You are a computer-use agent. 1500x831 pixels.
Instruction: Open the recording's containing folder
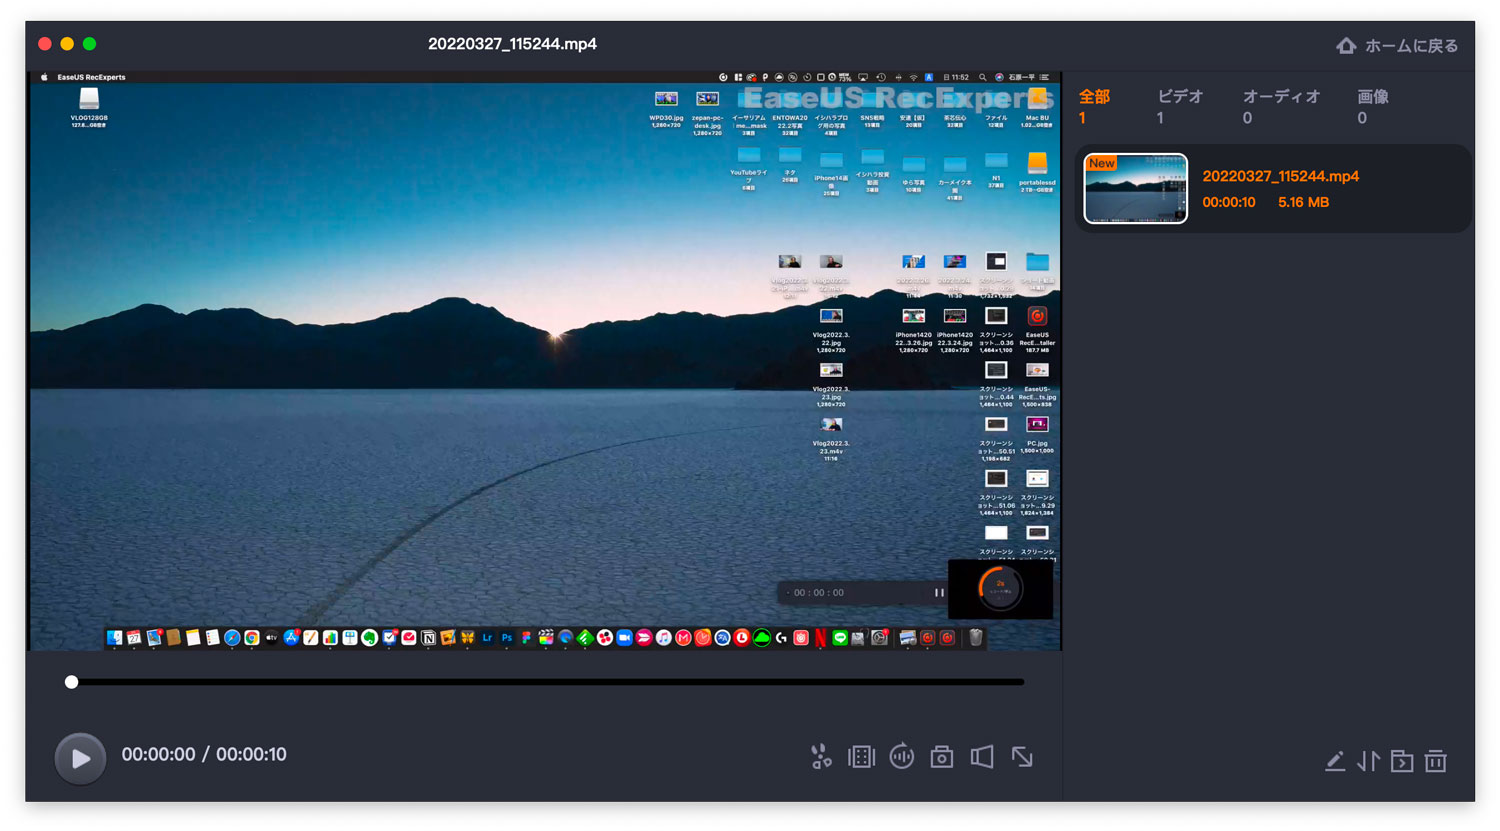coord(1402,762)
